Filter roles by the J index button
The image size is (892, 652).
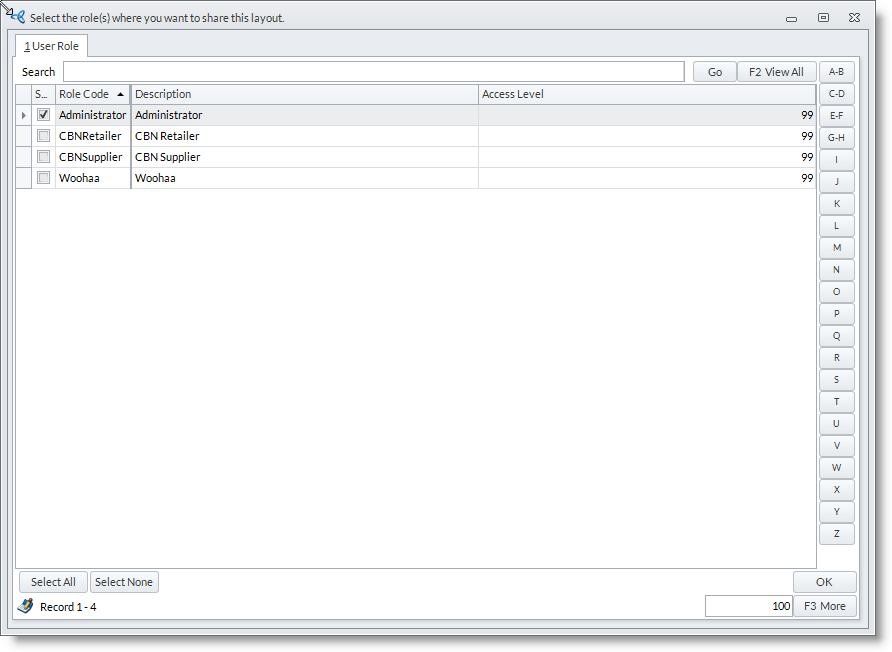tap(836, 181)
